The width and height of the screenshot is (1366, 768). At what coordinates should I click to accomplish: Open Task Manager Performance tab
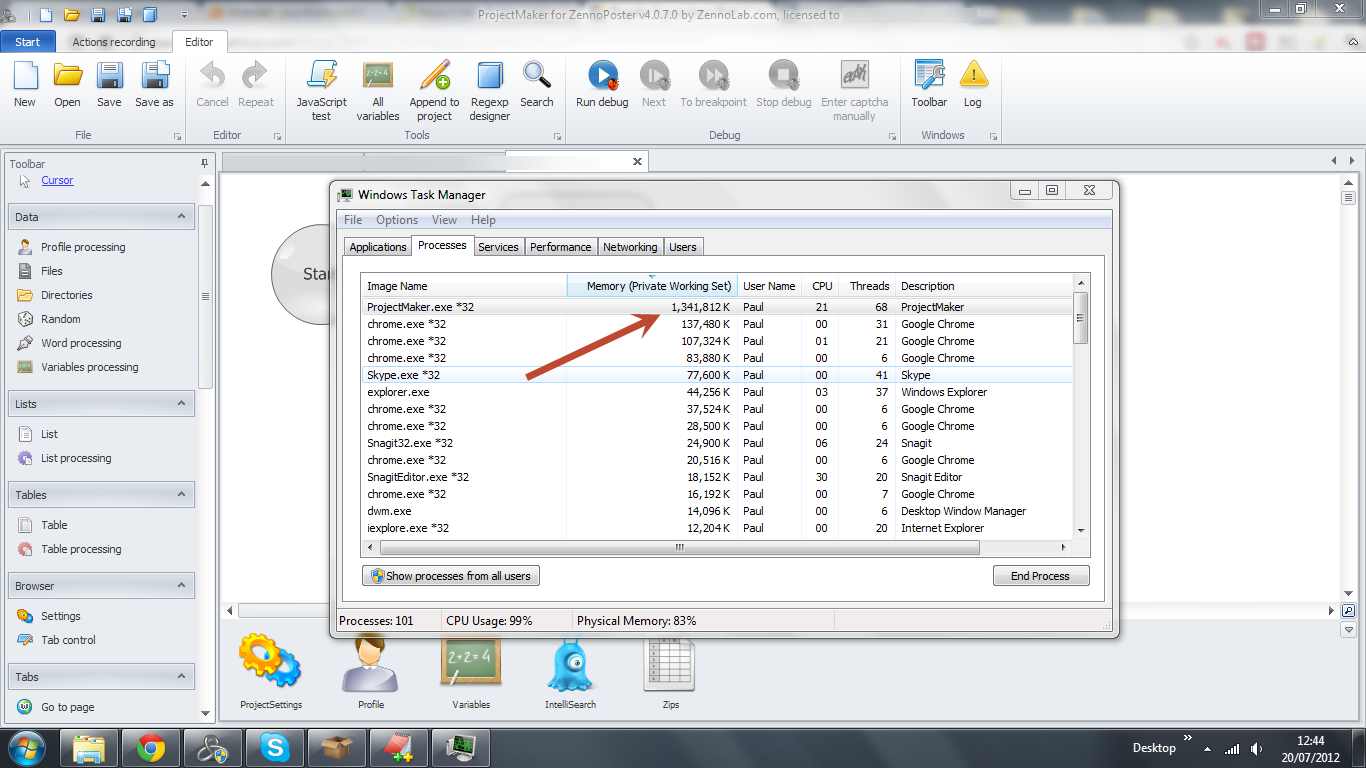pyautogui.click(x=560, y=247)
